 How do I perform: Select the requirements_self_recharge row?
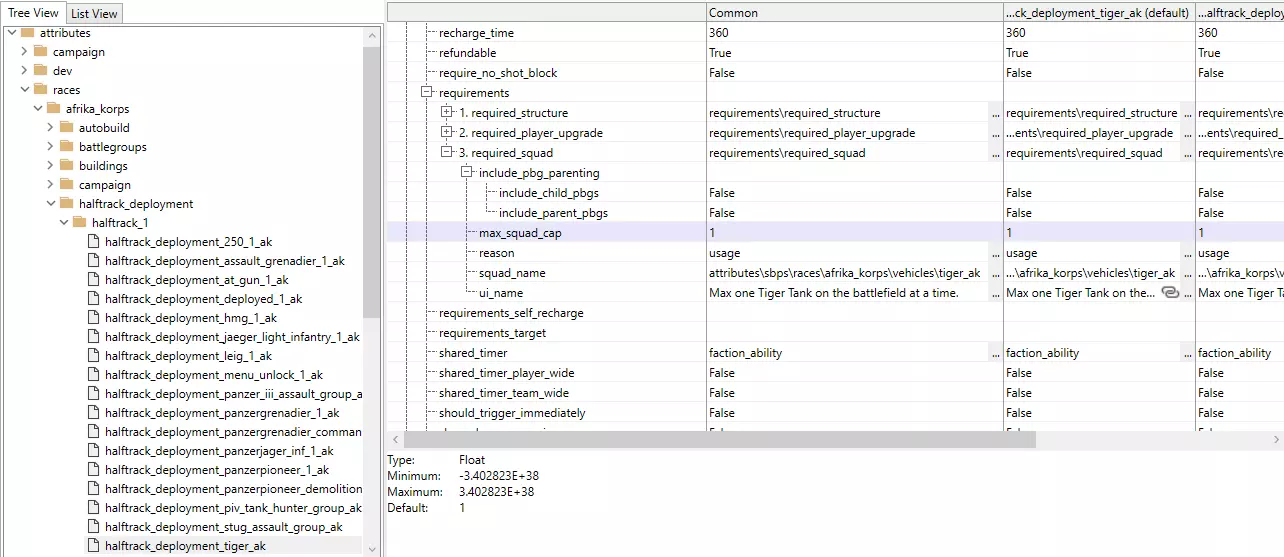tap(511, 313)
